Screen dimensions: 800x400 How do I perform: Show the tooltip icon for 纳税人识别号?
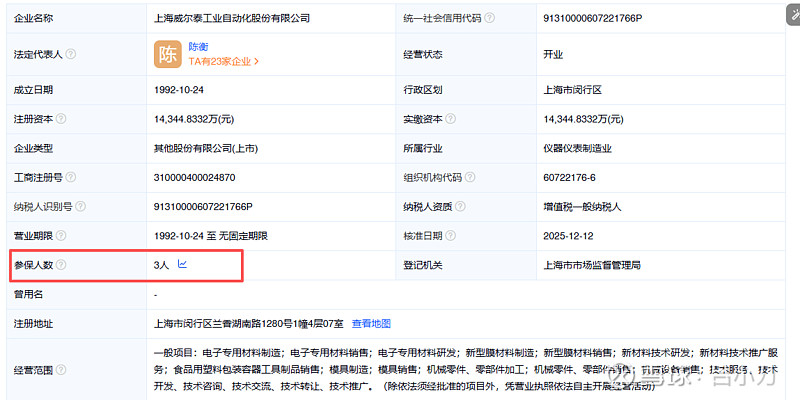[81, 207]
